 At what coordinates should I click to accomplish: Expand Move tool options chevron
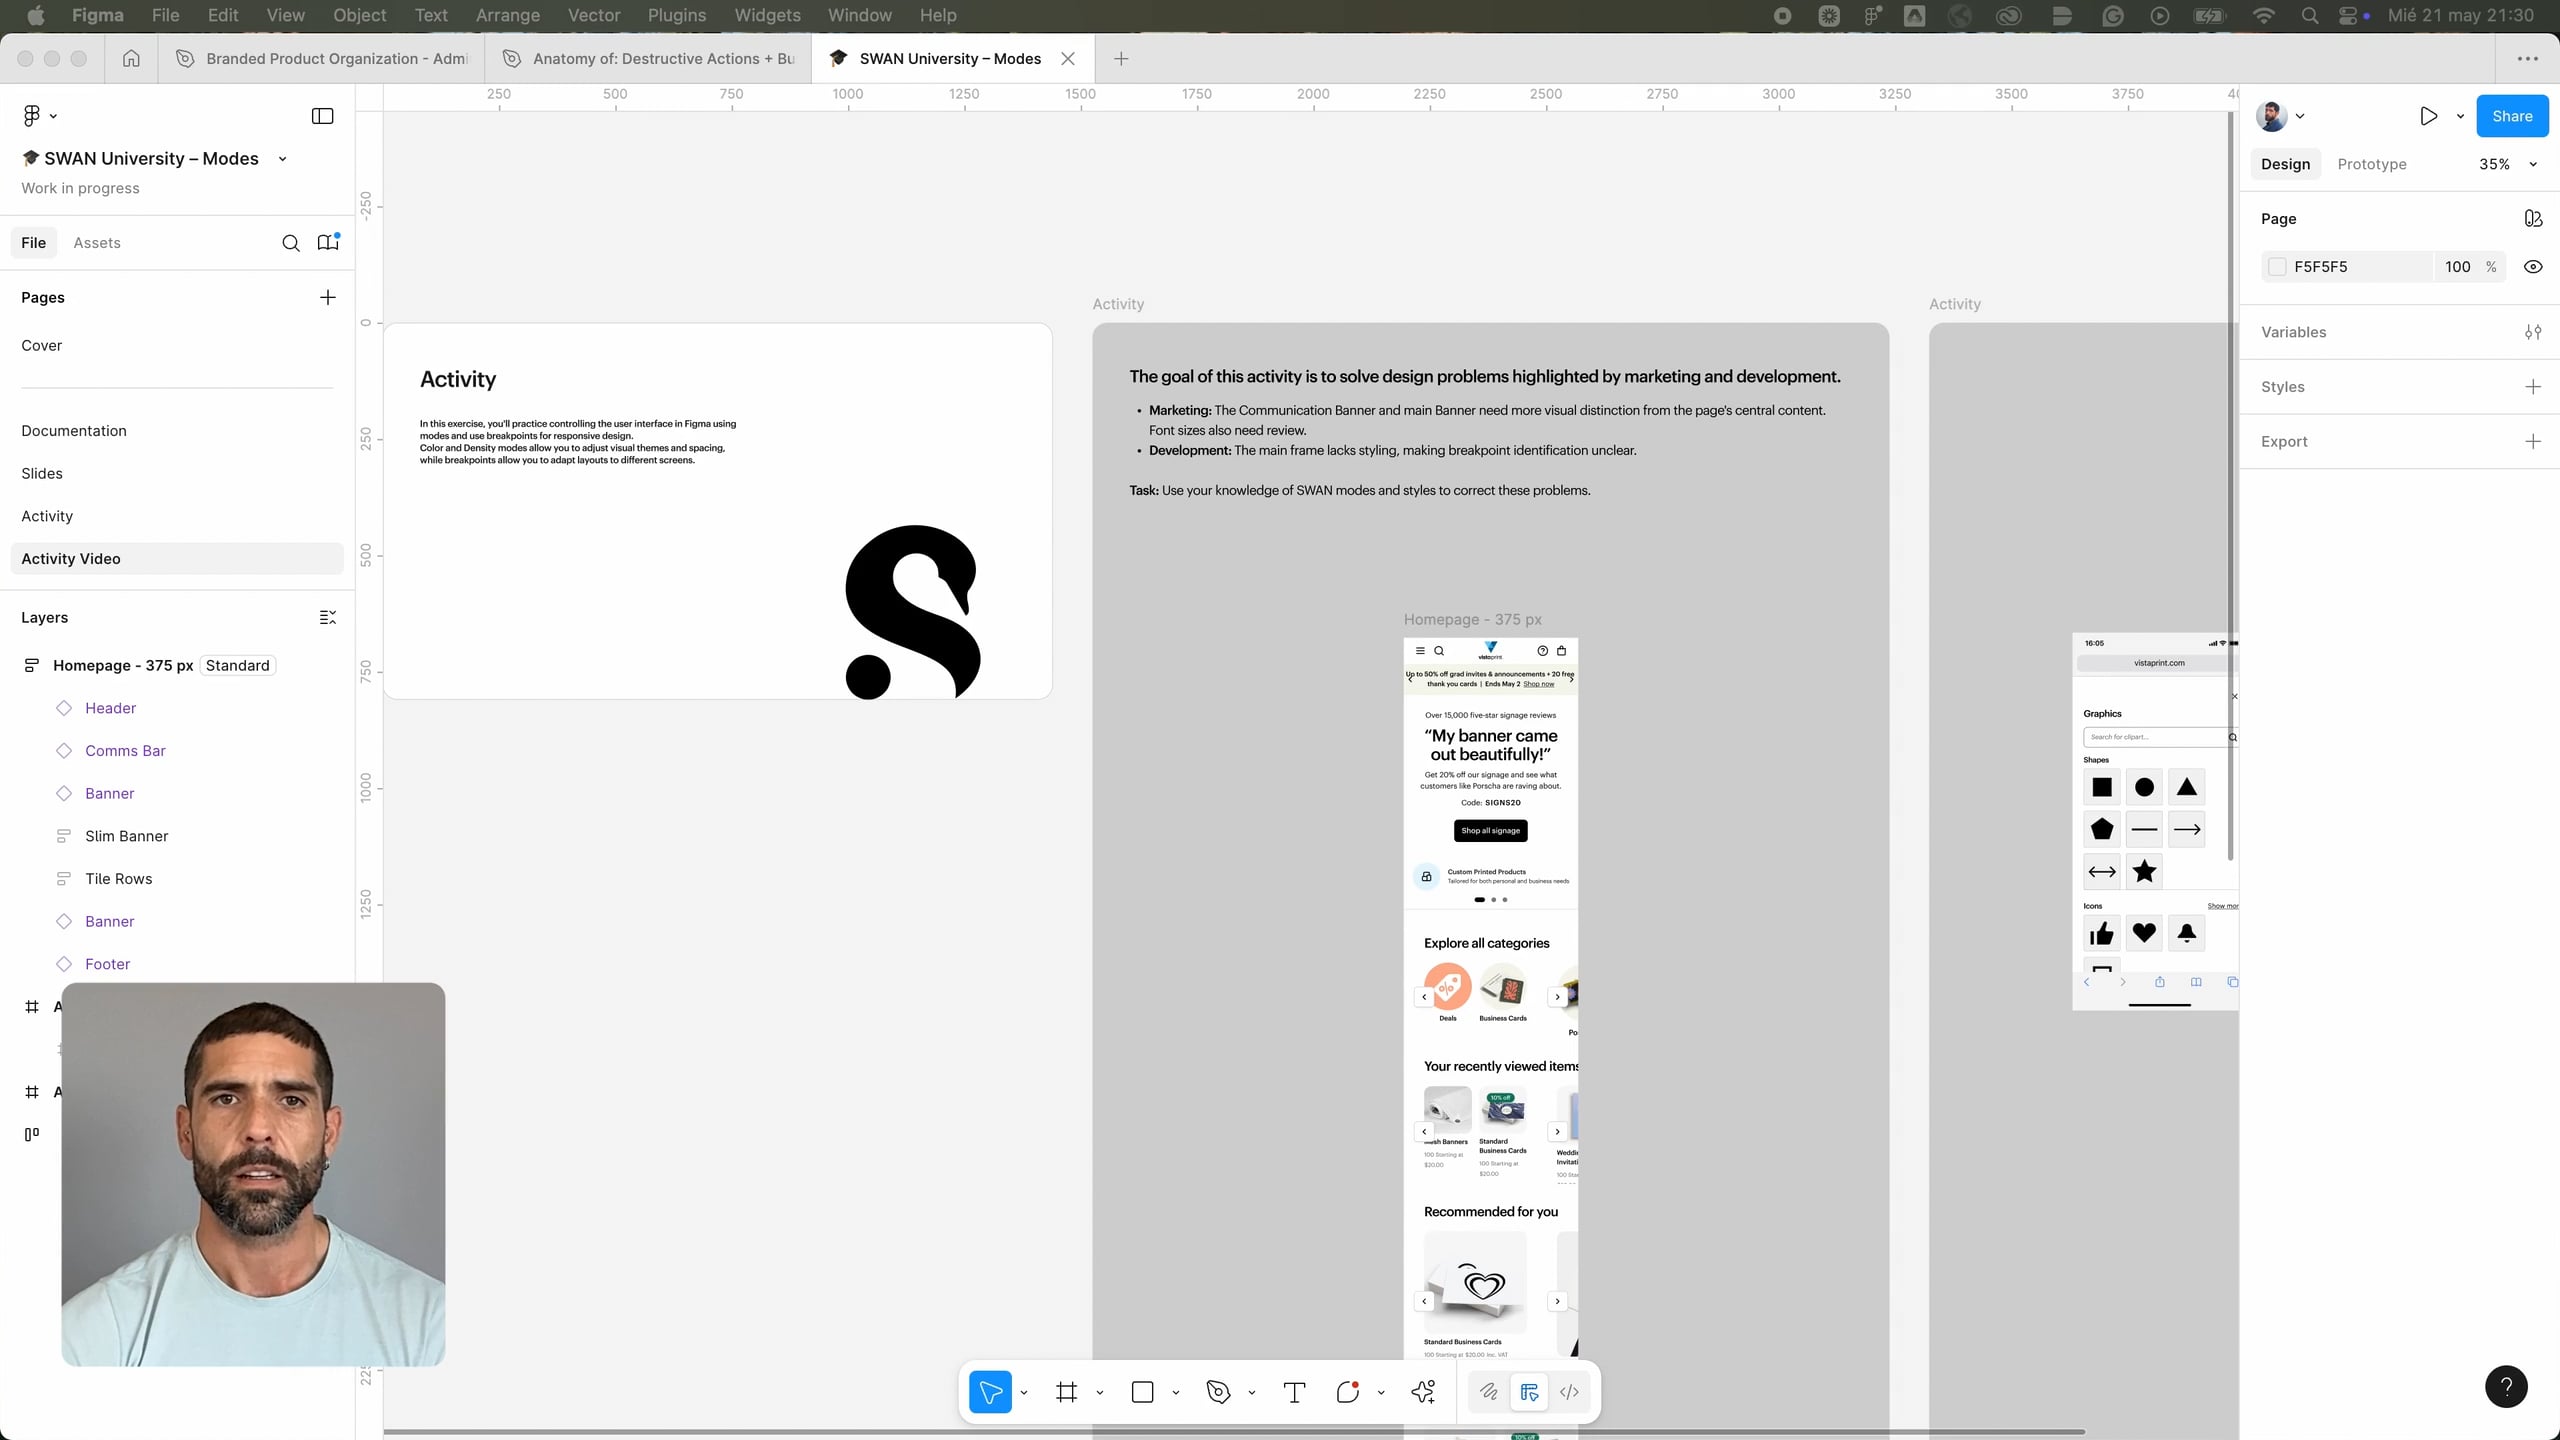(1024, 1392)
